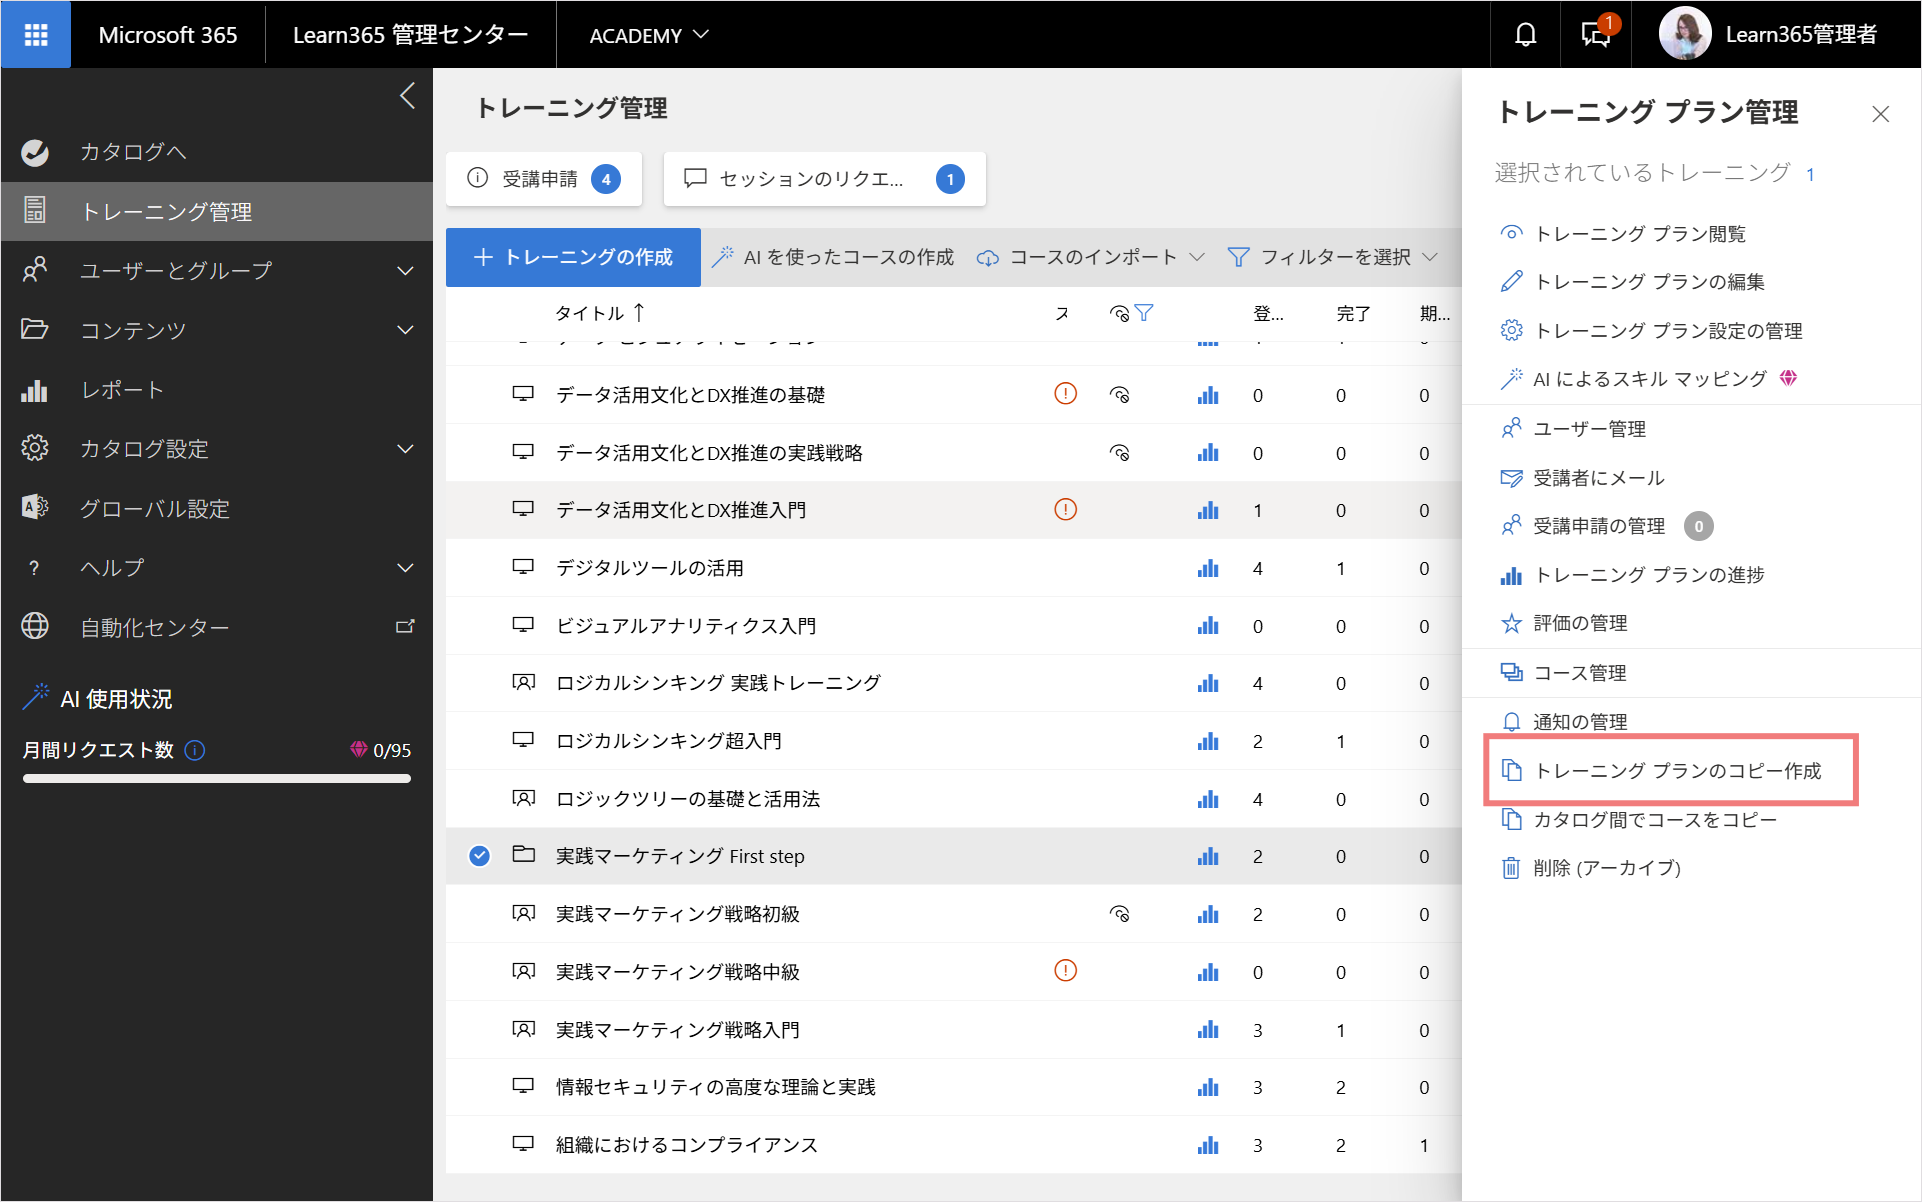Viewport: 1922px width, 1202px height.
Task: Open the notifications bell in header
Action: pos(1525,35)
